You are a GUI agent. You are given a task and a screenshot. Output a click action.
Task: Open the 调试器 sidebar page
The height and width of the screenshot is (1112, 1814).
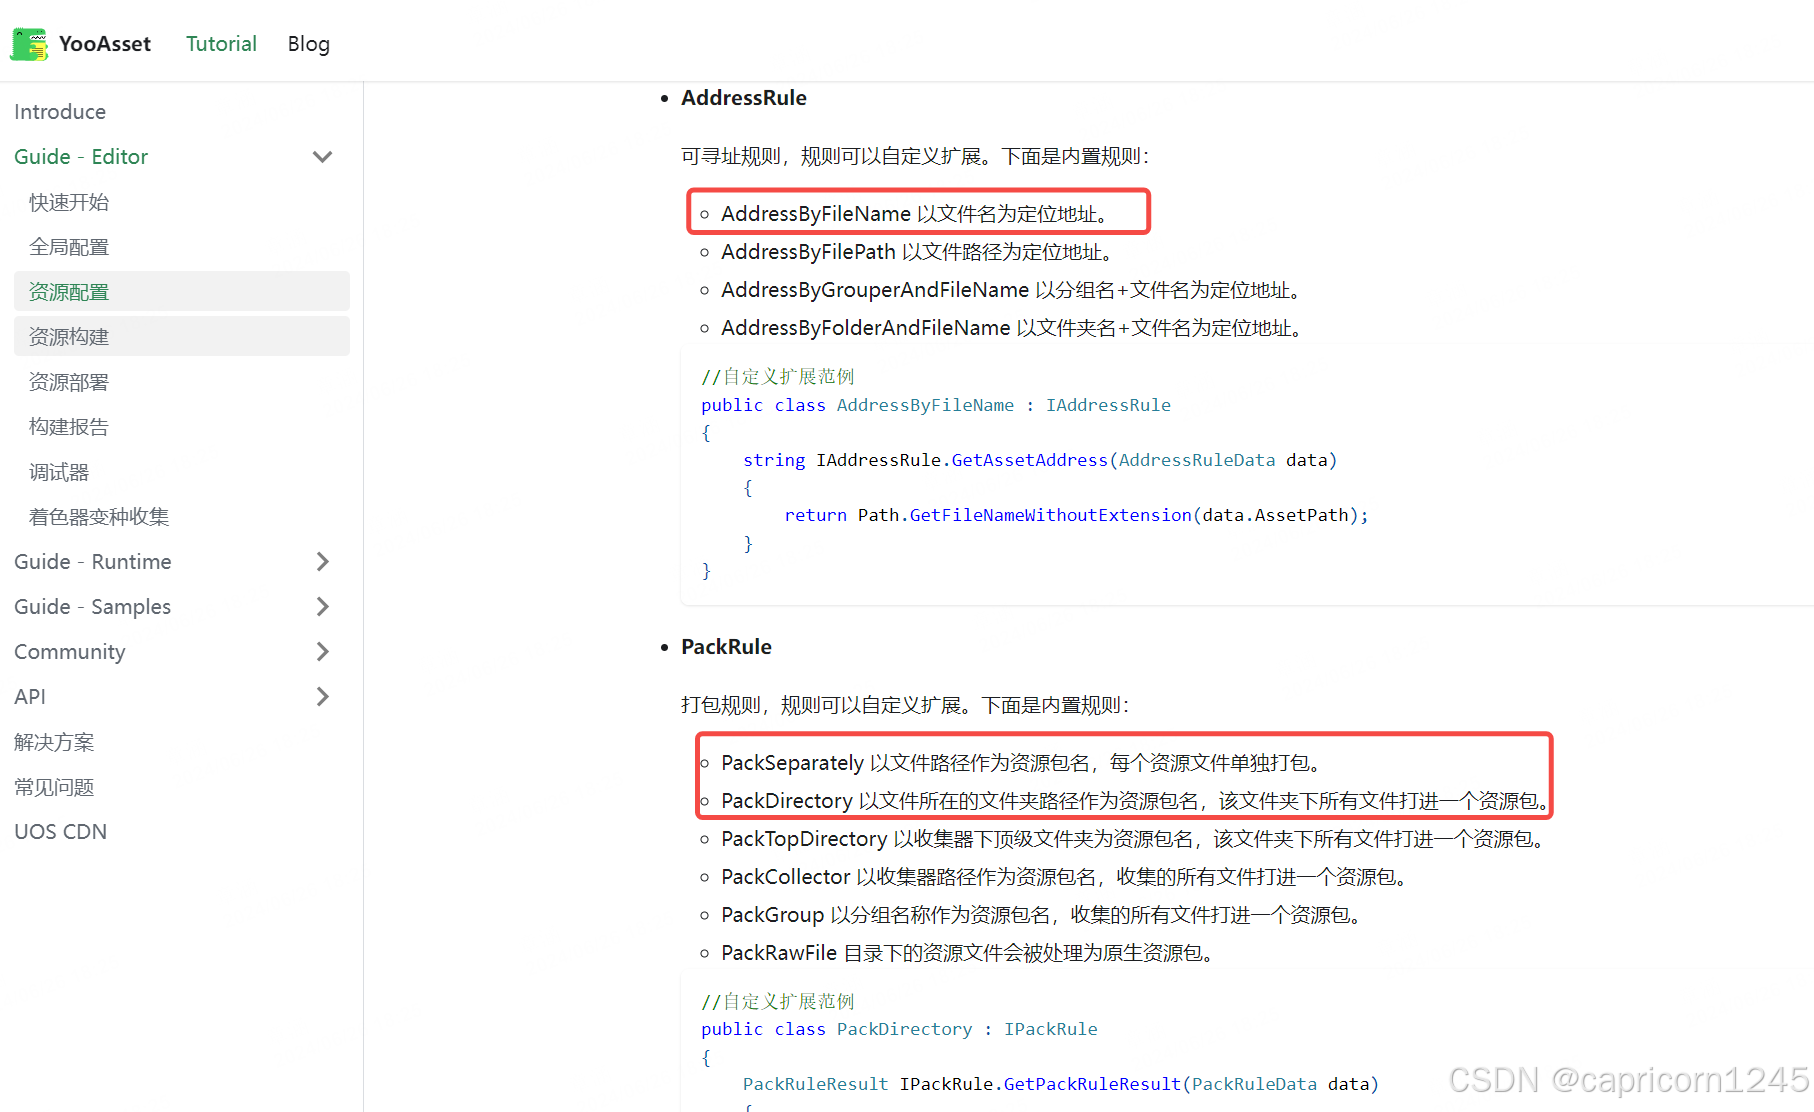59,472
